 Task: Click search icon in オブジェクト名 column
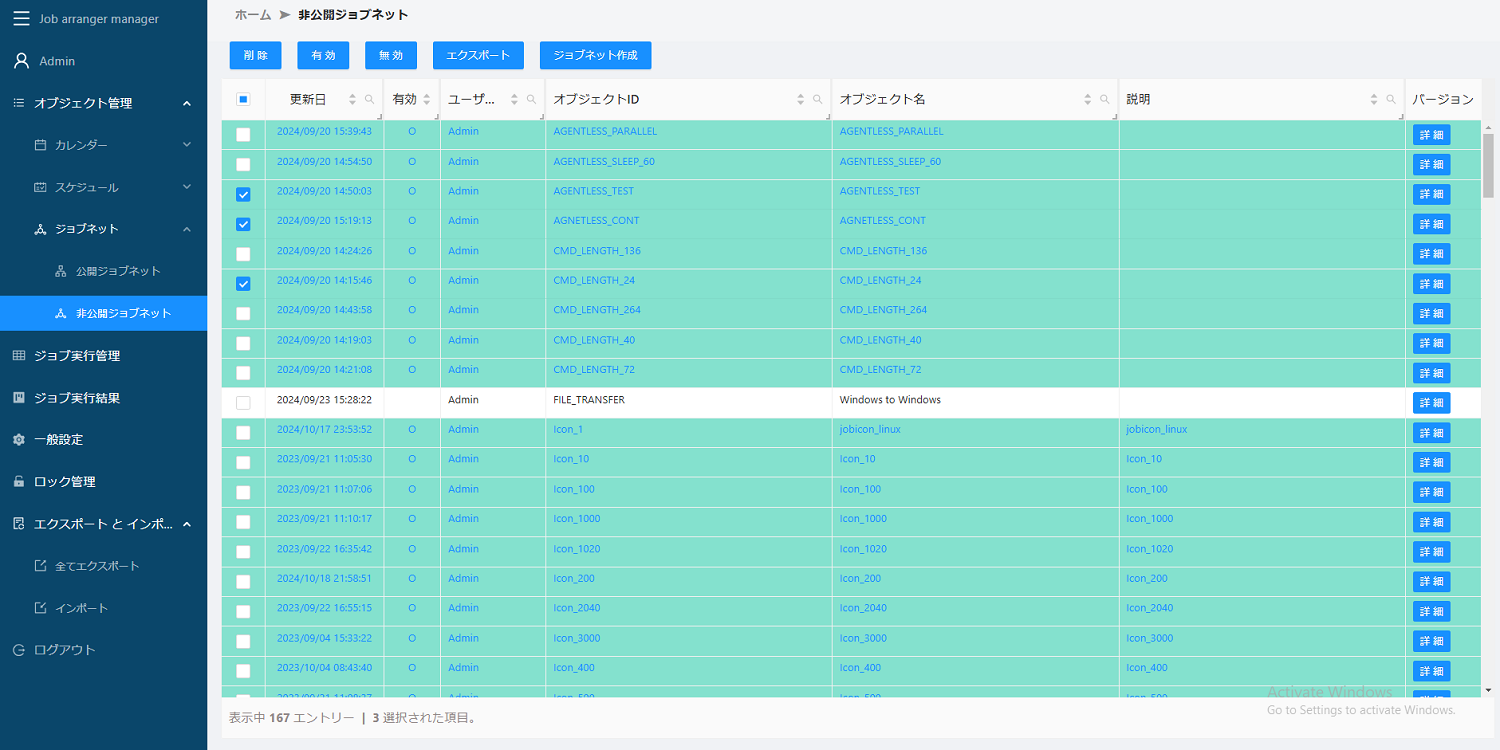(x=1105, y=100)
